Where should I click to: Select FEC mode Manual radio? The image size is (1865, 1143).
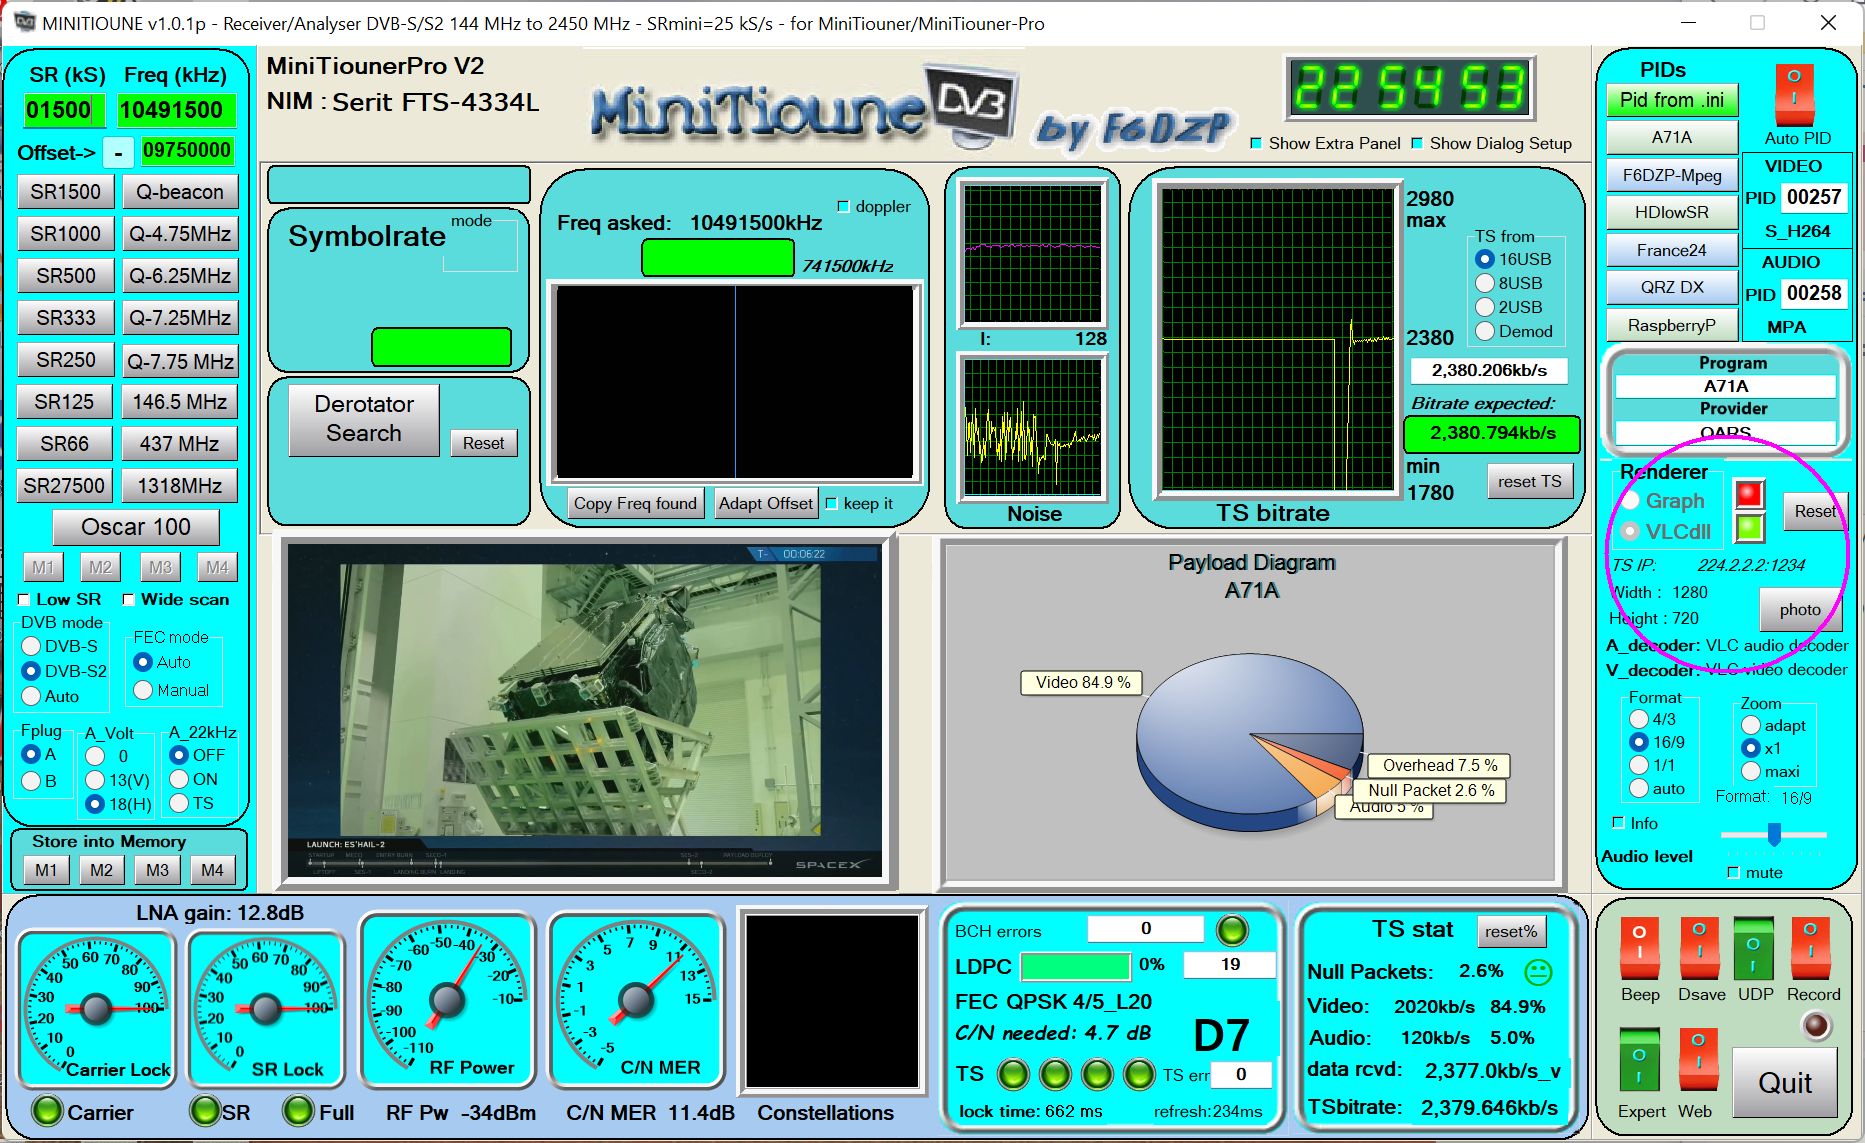143,690
